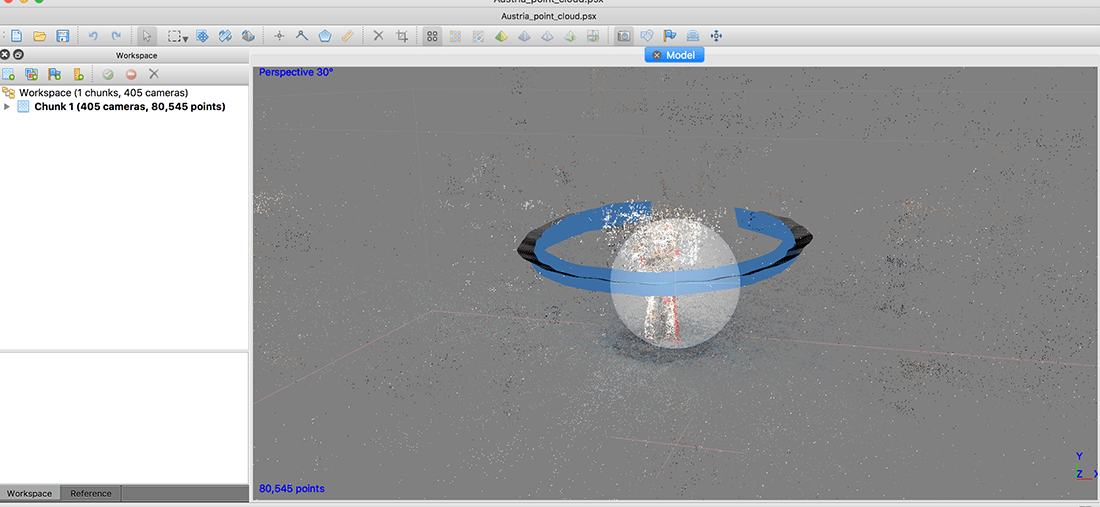Save the project with the floppy disk icon
The height and width of the screenshot is (507, 1100).
(62, 36)
